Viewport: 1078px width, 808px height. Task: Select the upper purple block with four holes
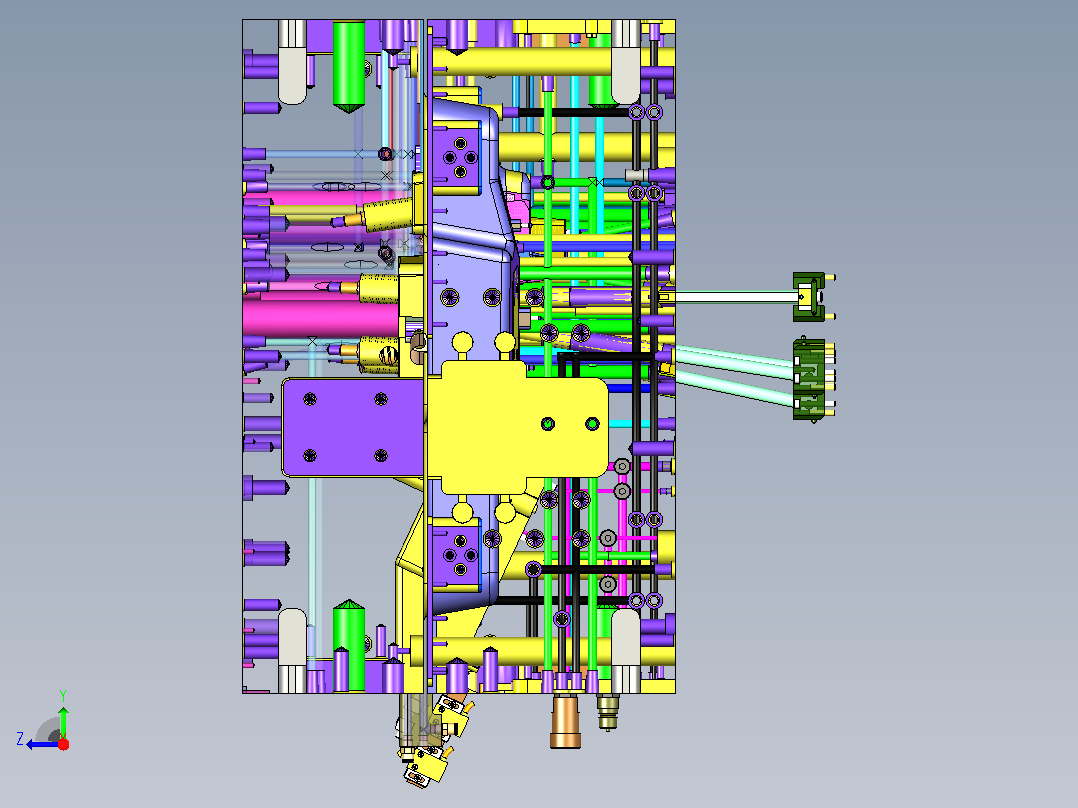coord(456,159)
